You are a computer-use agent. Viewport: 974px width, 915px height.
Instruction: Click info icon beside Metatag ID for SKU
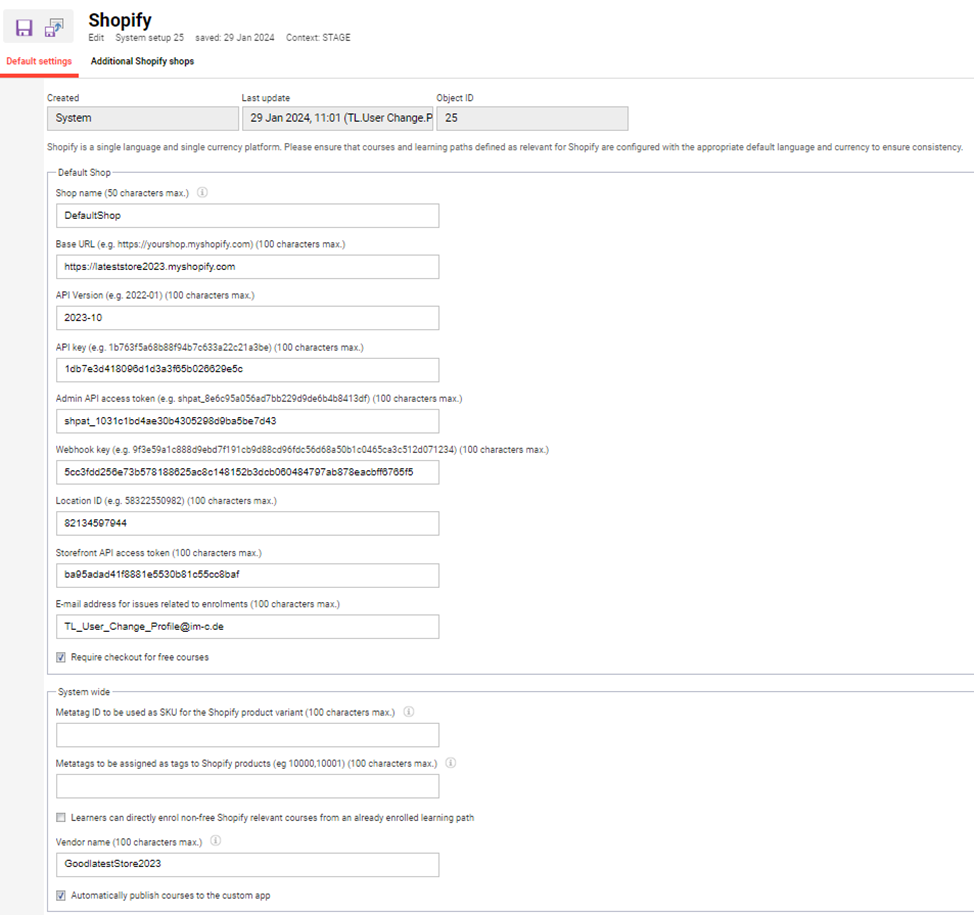tap(410, 713)
